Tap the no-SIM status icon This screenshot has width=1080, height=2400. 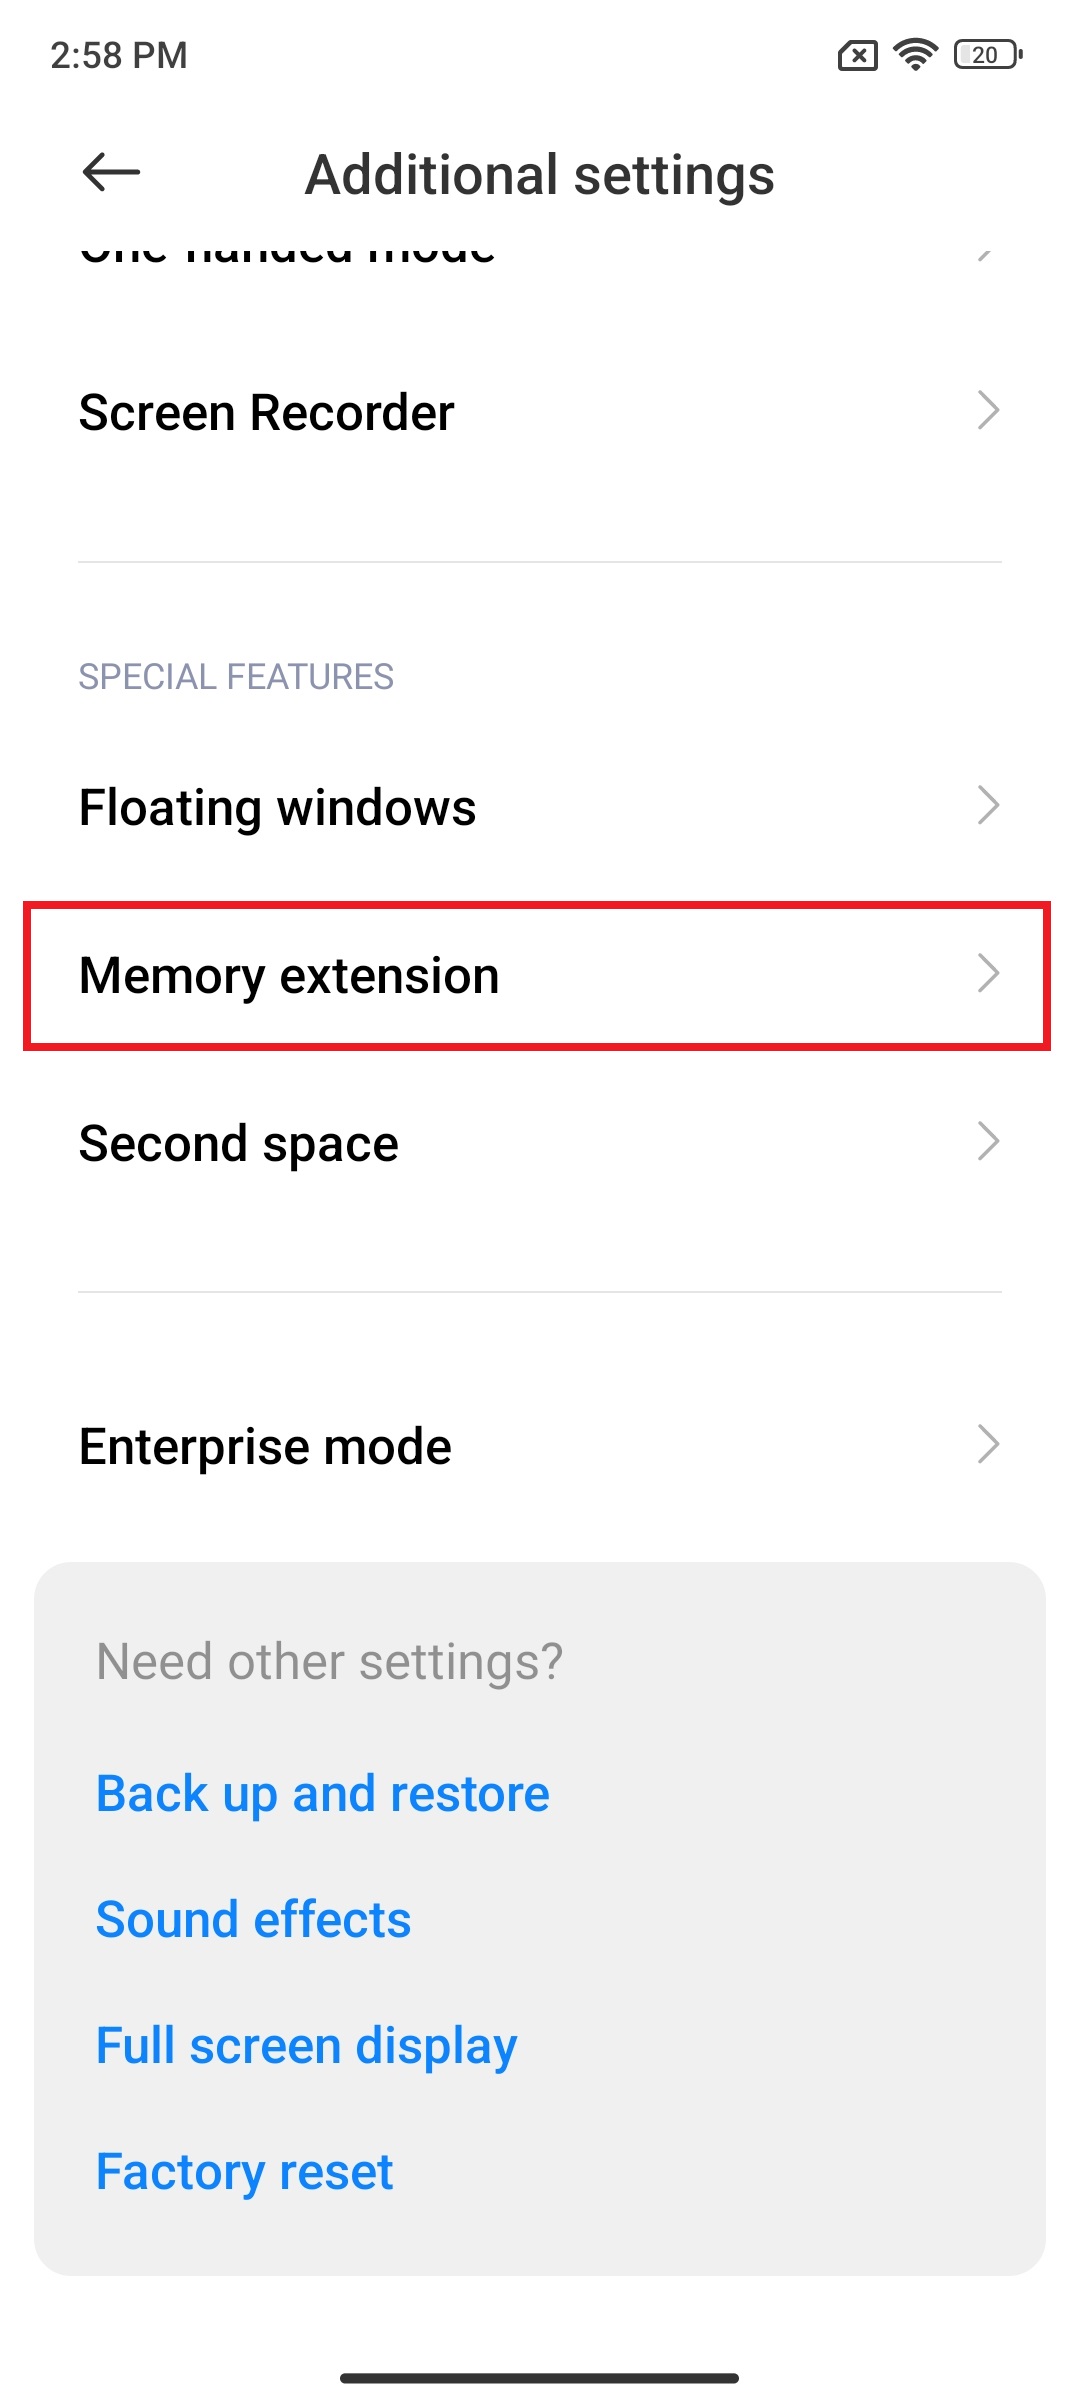(x=858, y=56)
